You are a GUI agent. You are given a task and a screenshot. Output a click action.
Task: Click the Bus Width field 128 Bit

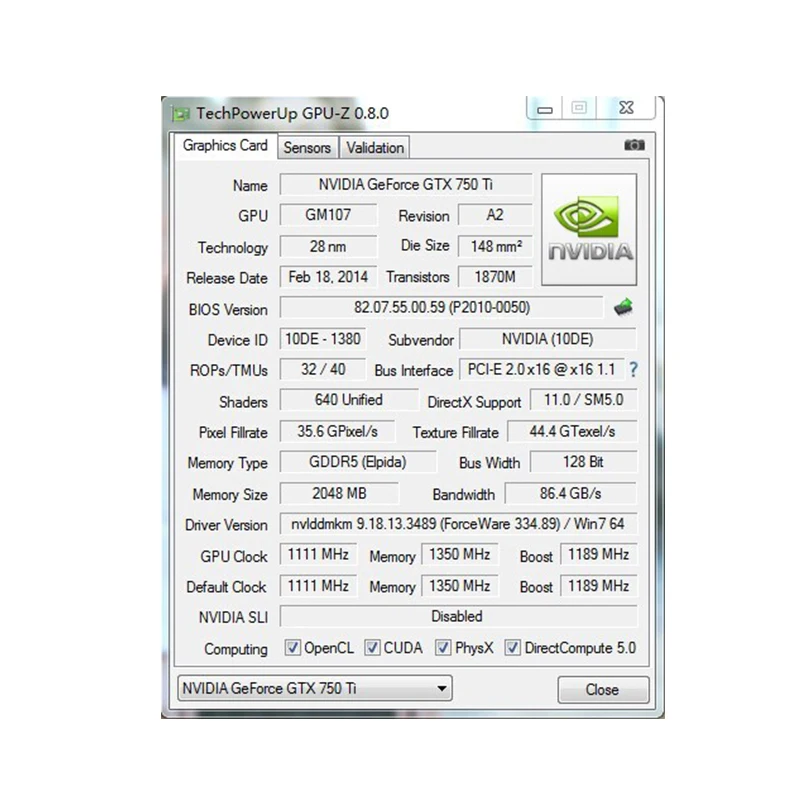pyautogui.click(x=584, y=462)
